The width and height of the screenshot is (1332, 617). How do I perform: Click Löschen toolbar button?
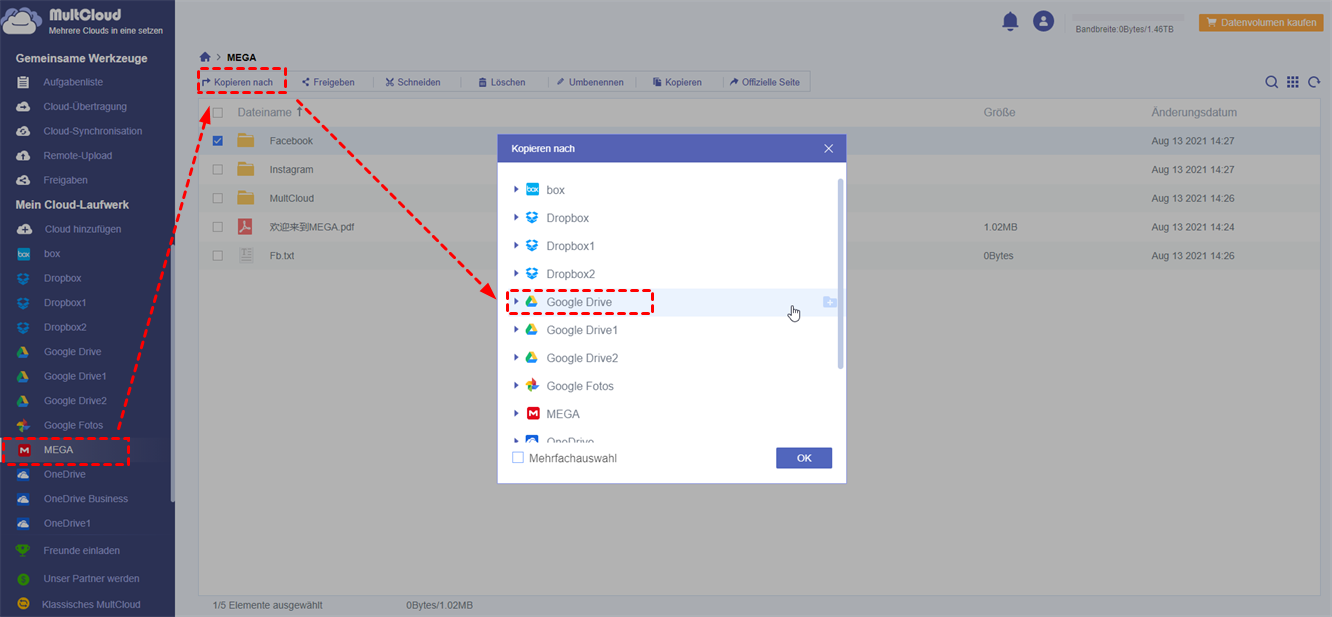point(501,82)
